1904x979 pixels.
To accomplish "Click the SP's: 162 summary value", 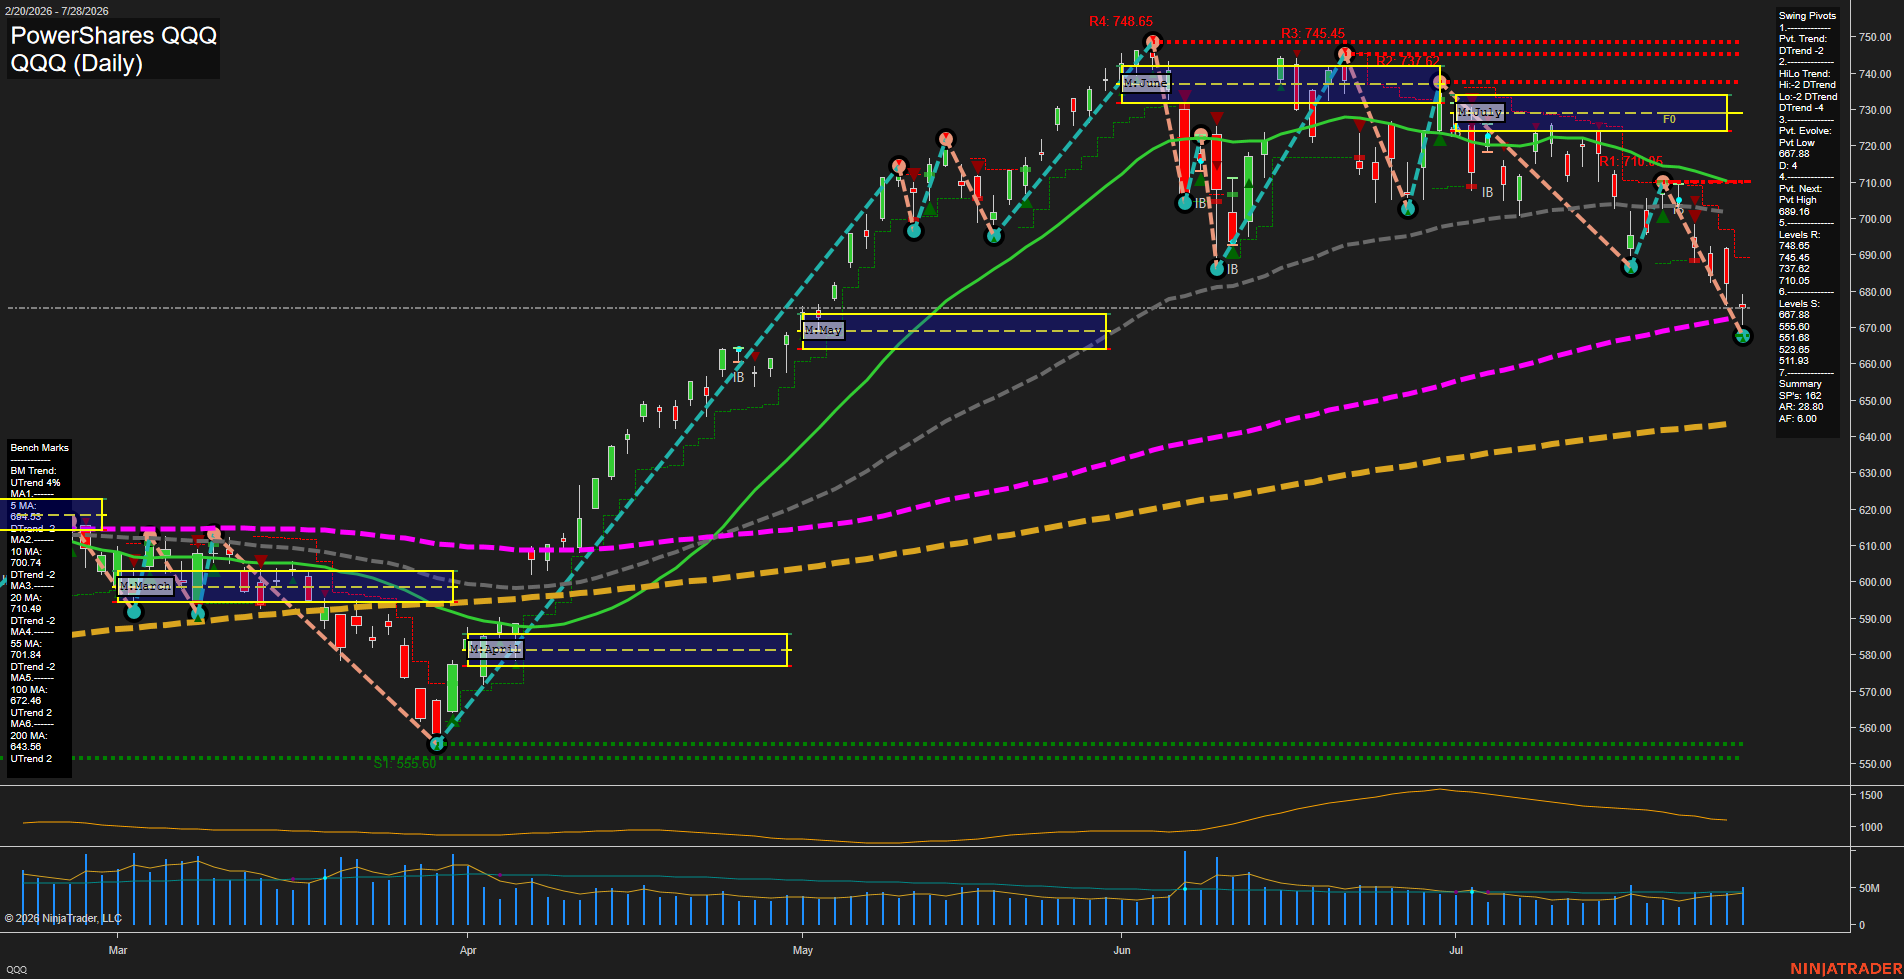I will [x=1800, y=396].
